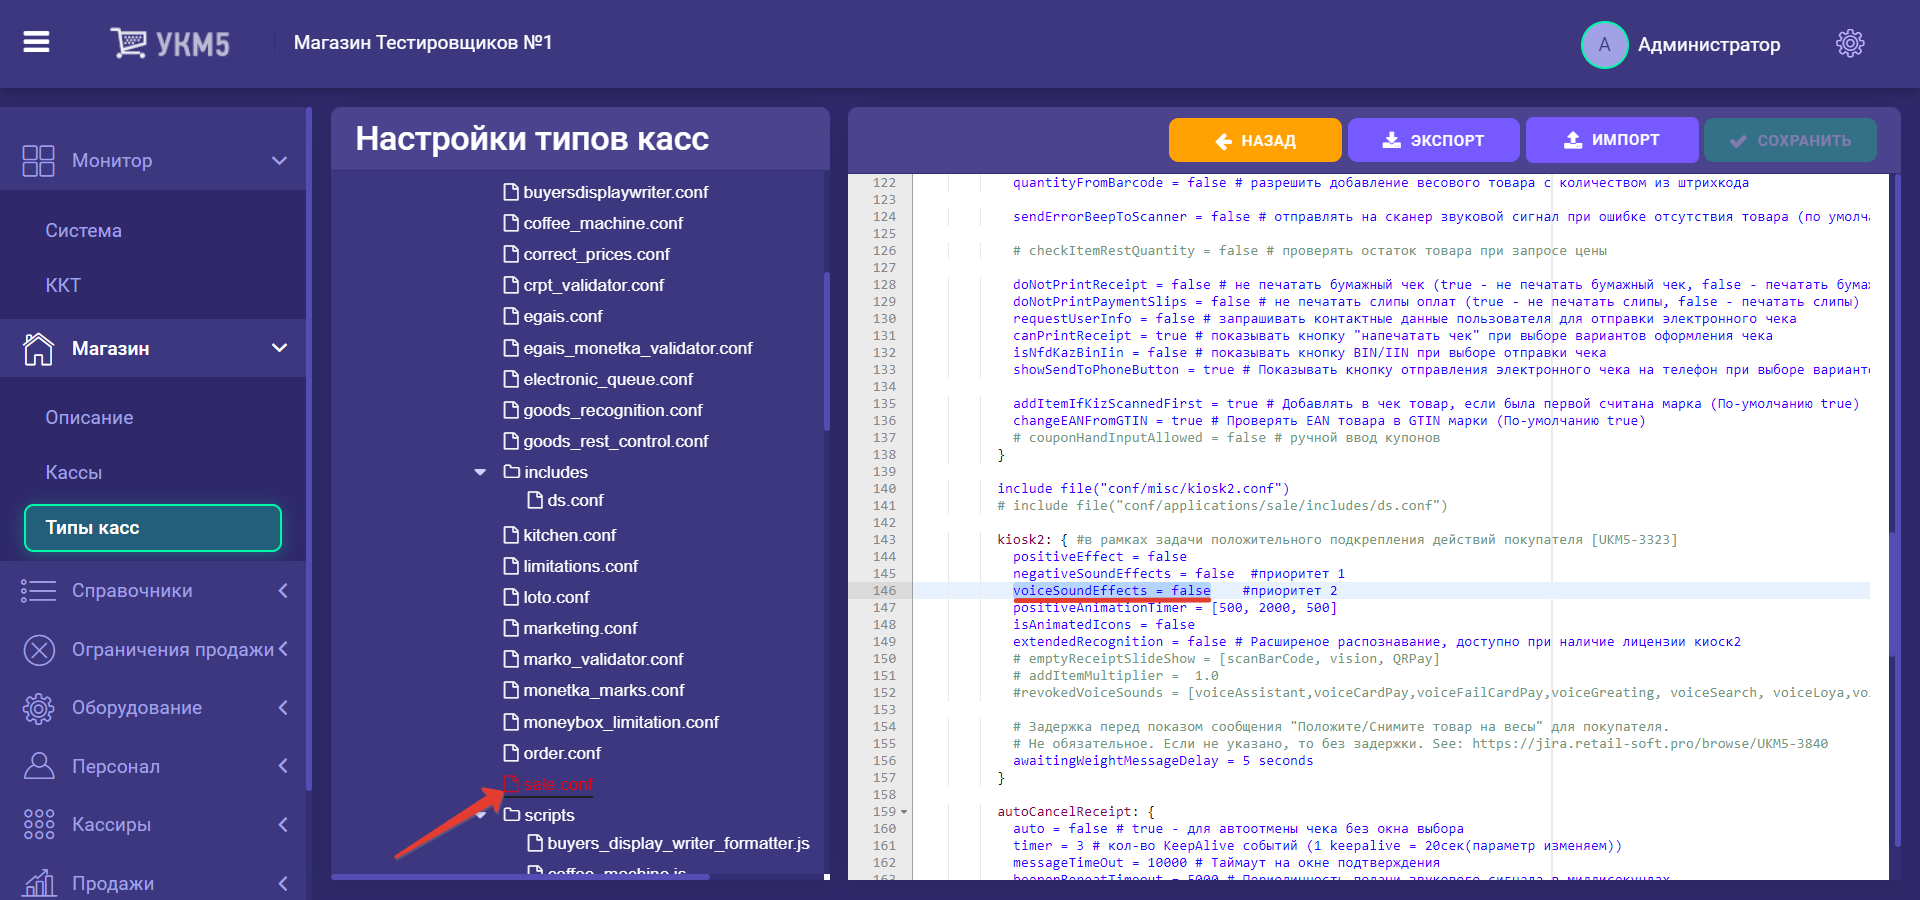Collapse the Магазин section chevron

click(280, 348)
